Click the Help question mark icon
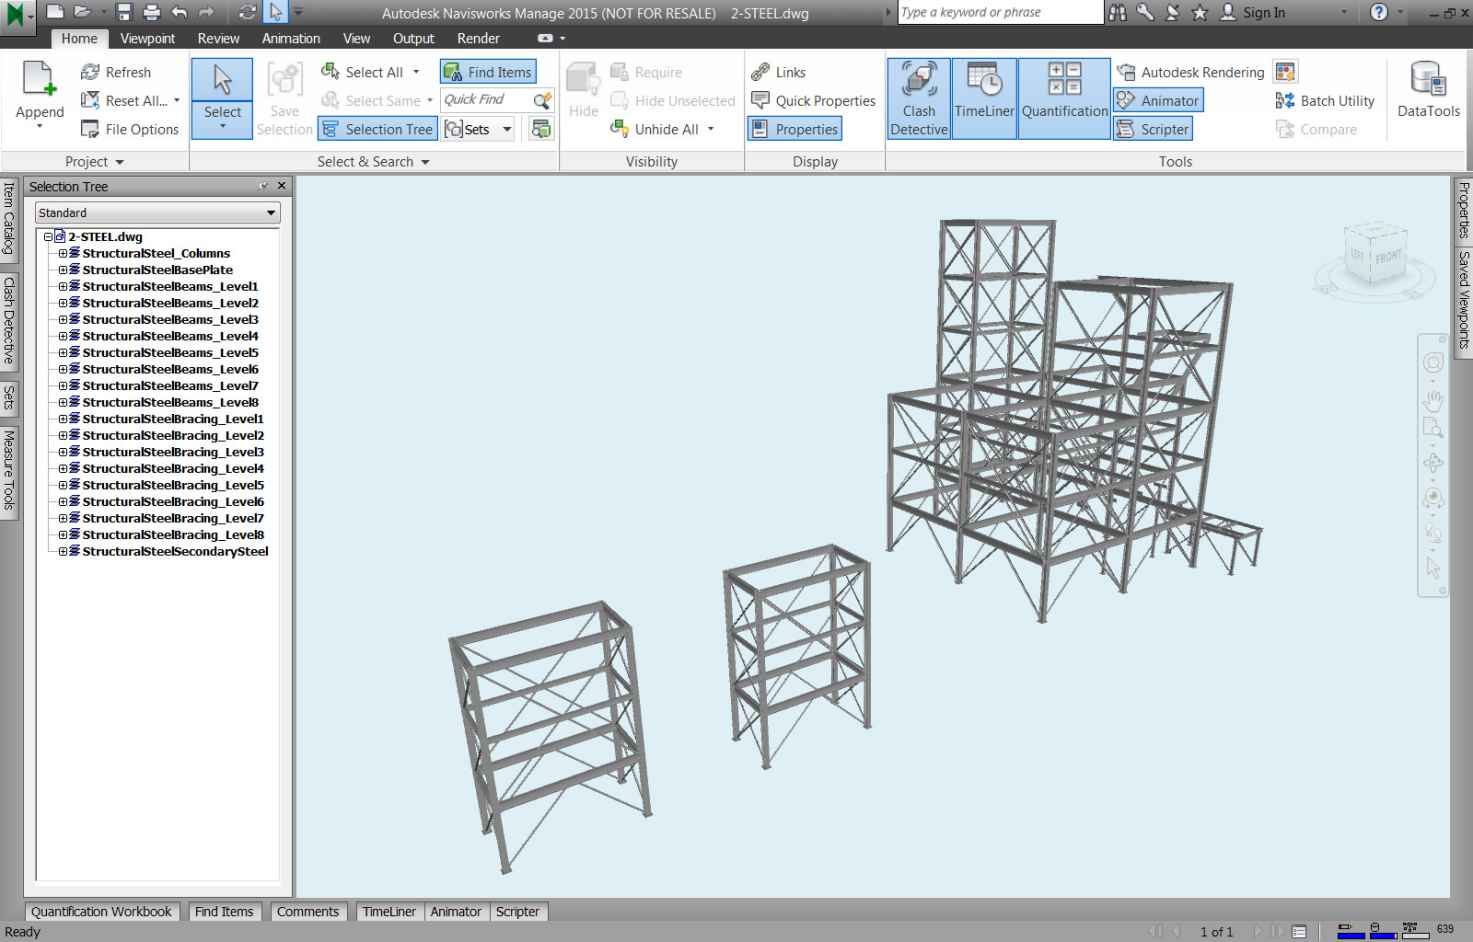The image size is (1473, 942). tap(1379, 12)
